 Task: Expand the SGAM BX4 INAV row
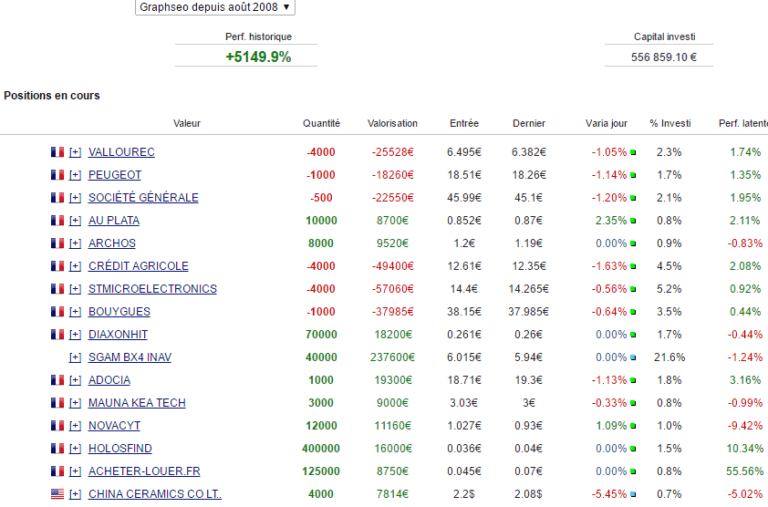point(75,357)
